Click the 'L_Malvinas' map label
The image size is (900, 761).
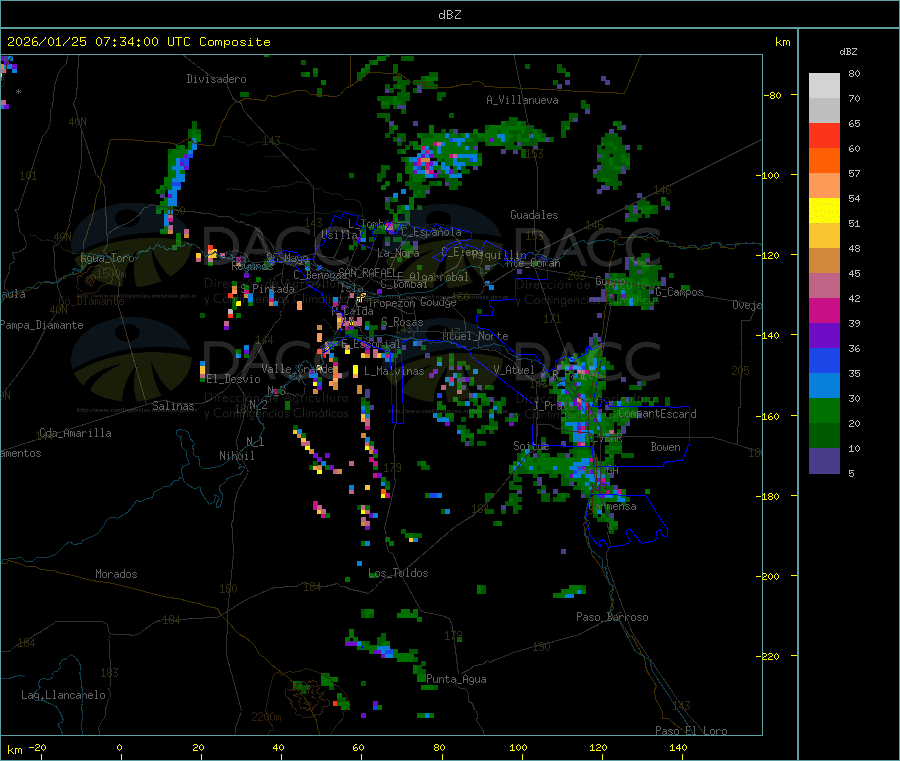coord(394,371)
